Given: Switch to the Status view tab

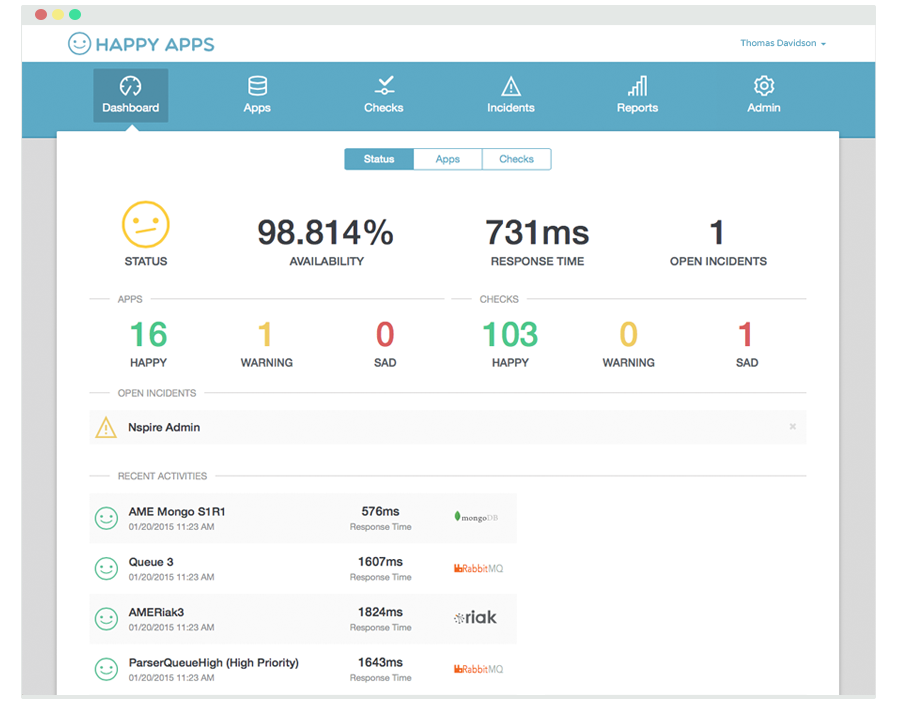Looking at the screenshot, I should tap(379, 159).
